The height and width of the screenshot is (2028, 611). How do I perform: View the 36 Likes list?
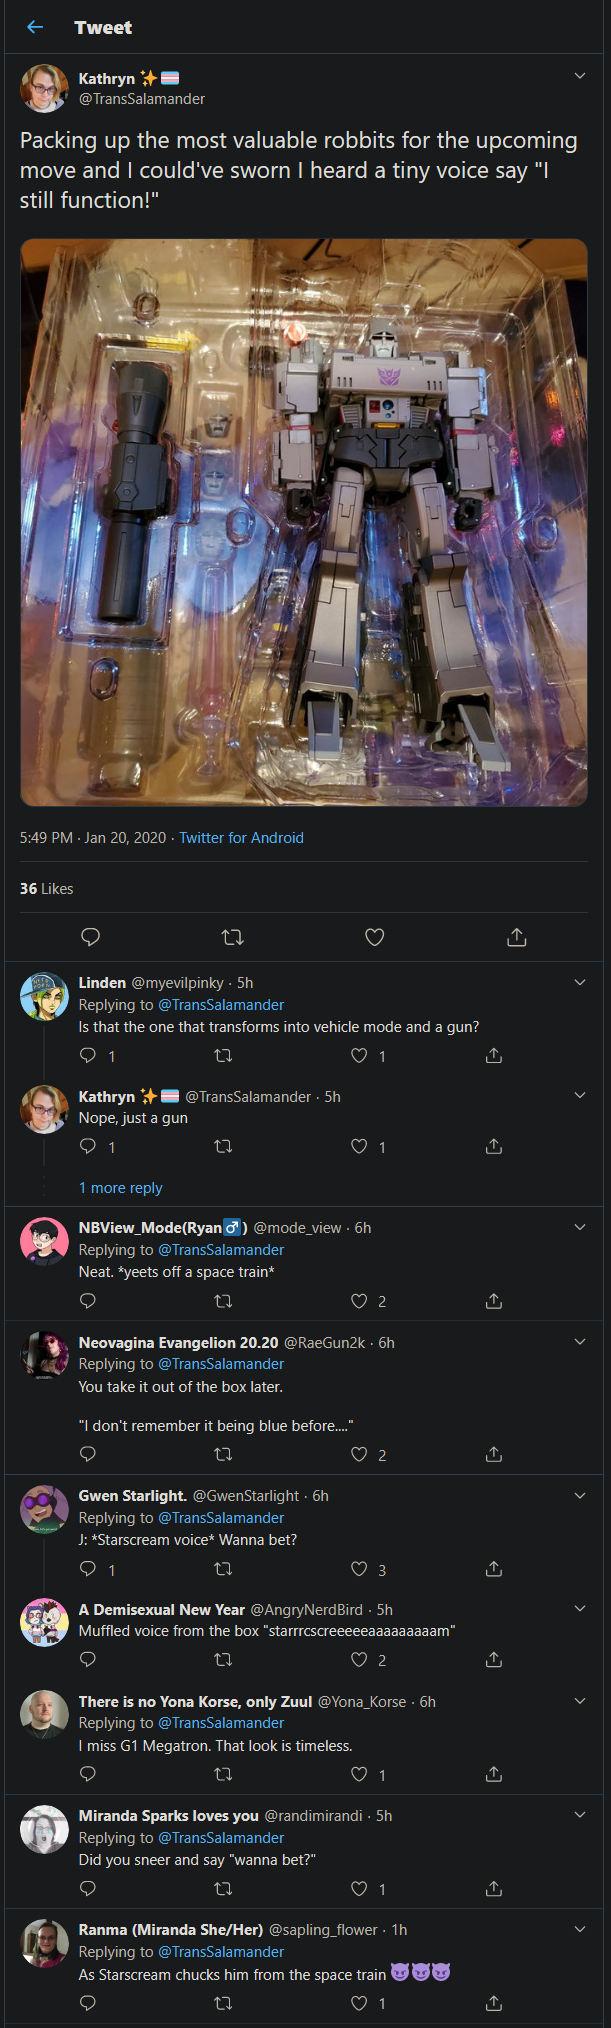coord(46,888)
